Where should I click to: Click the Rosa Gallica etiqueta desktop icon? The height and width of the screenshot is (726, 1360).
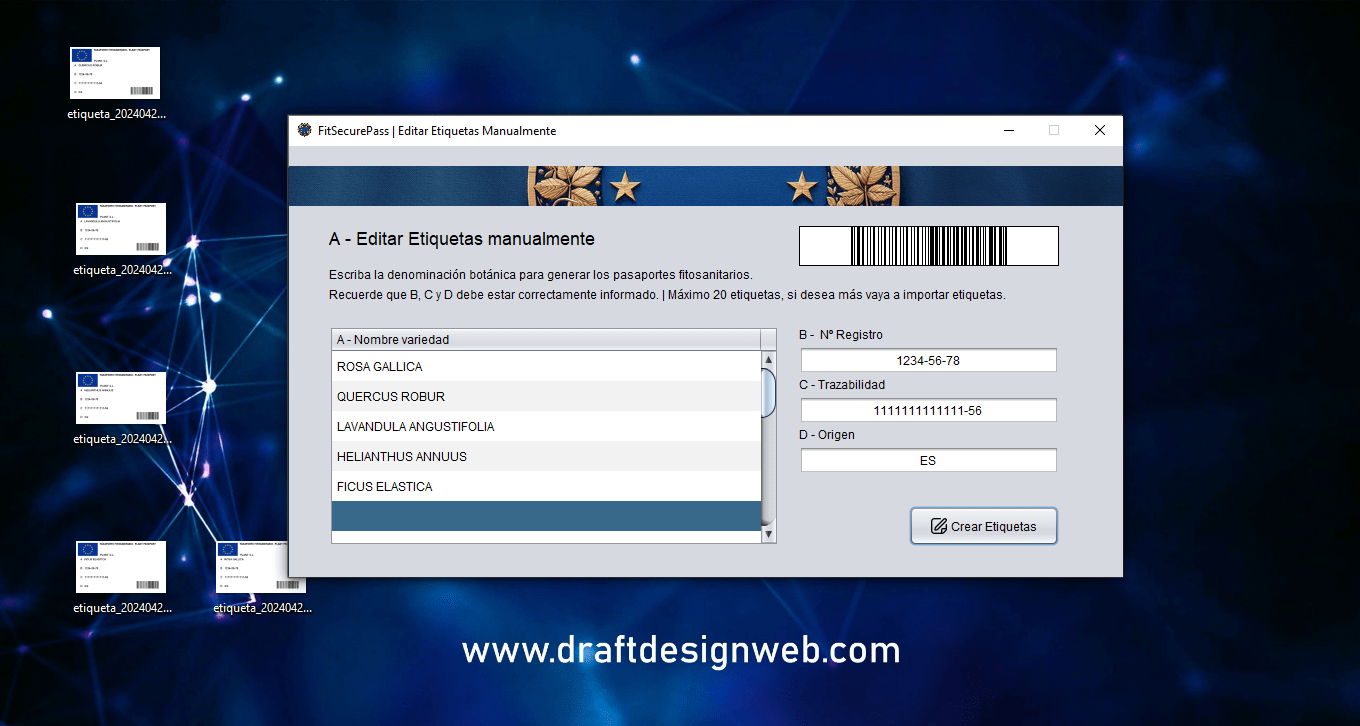pyautogui.click(x=261, y=567)
